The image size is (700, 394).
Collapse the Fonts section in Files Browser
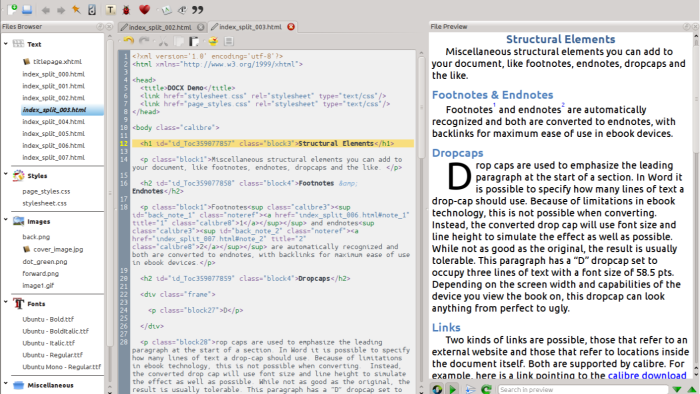point(5,302)
